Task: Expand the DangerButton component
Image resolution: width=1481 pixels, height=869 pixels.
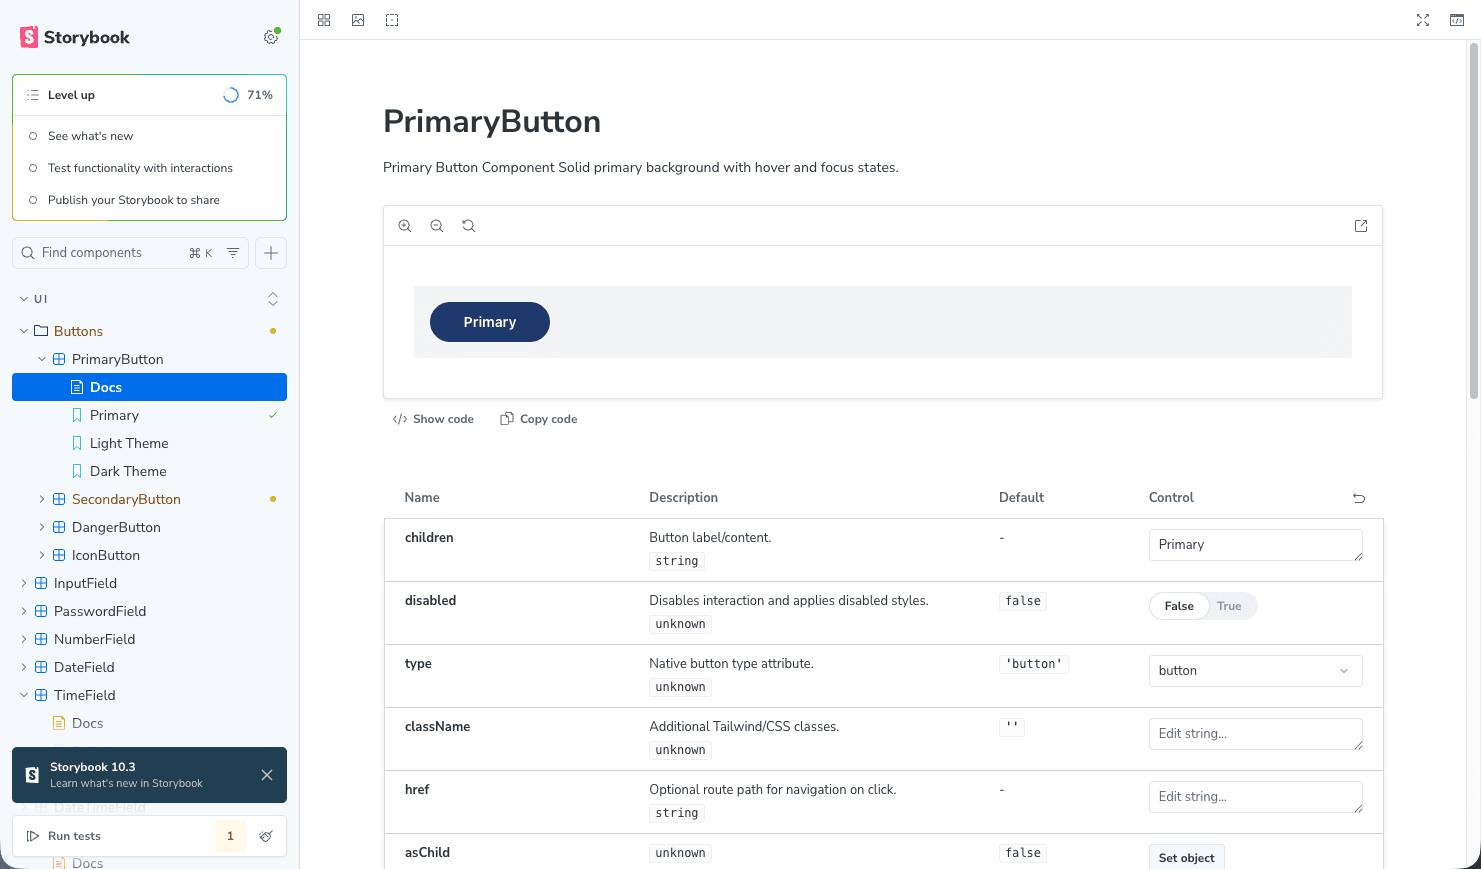Action: pos(42,527)
